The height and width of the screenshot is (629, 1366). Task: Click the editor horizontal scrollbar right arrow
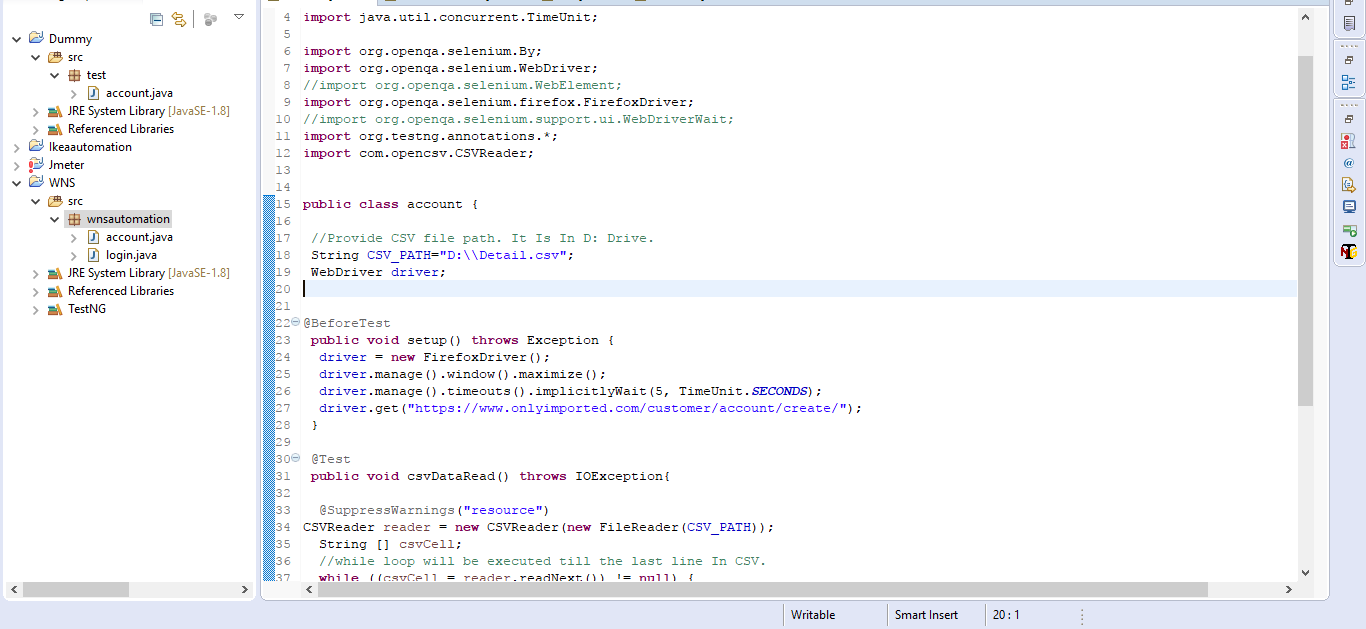click(1290, 590)
